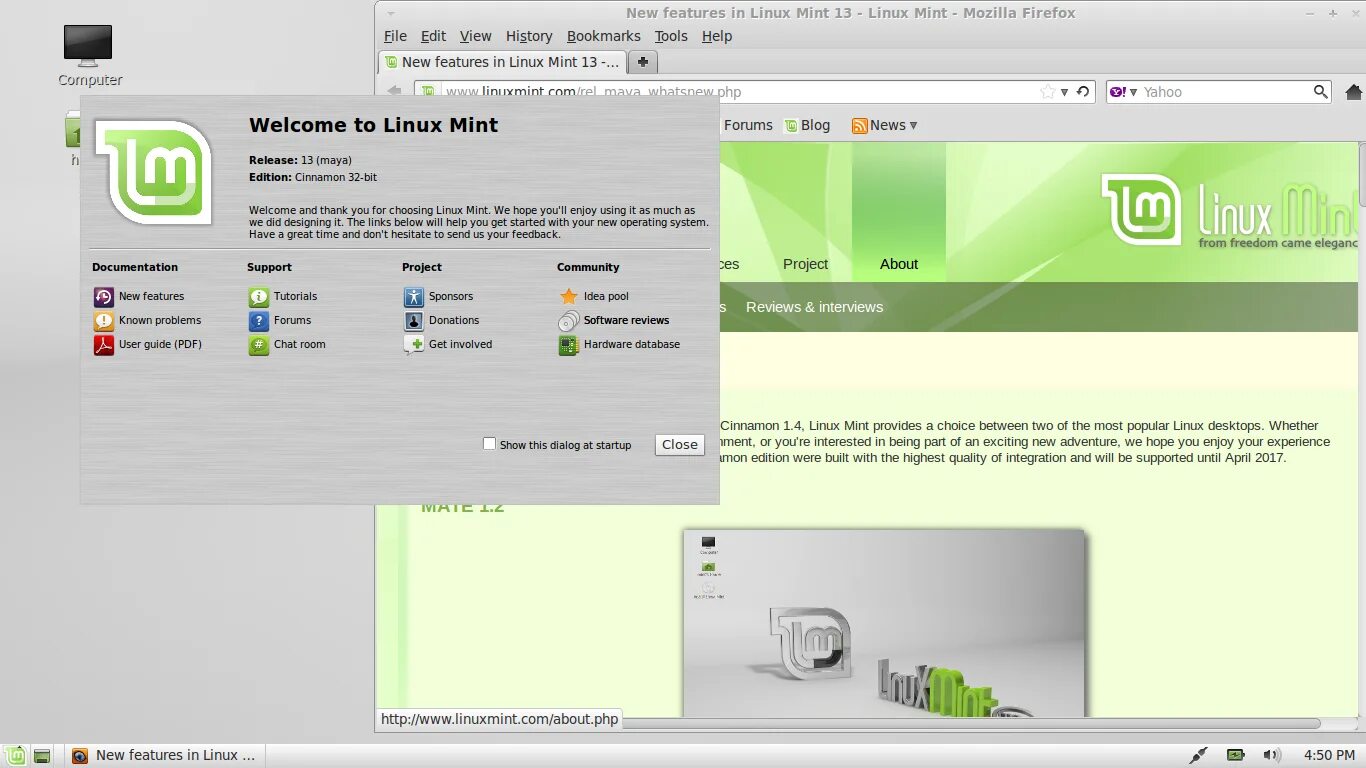This screenshot has width=1366, height=768.
Task: Click the network connection tray icon
Action: pyautogui.click(x=1198, y=755)
